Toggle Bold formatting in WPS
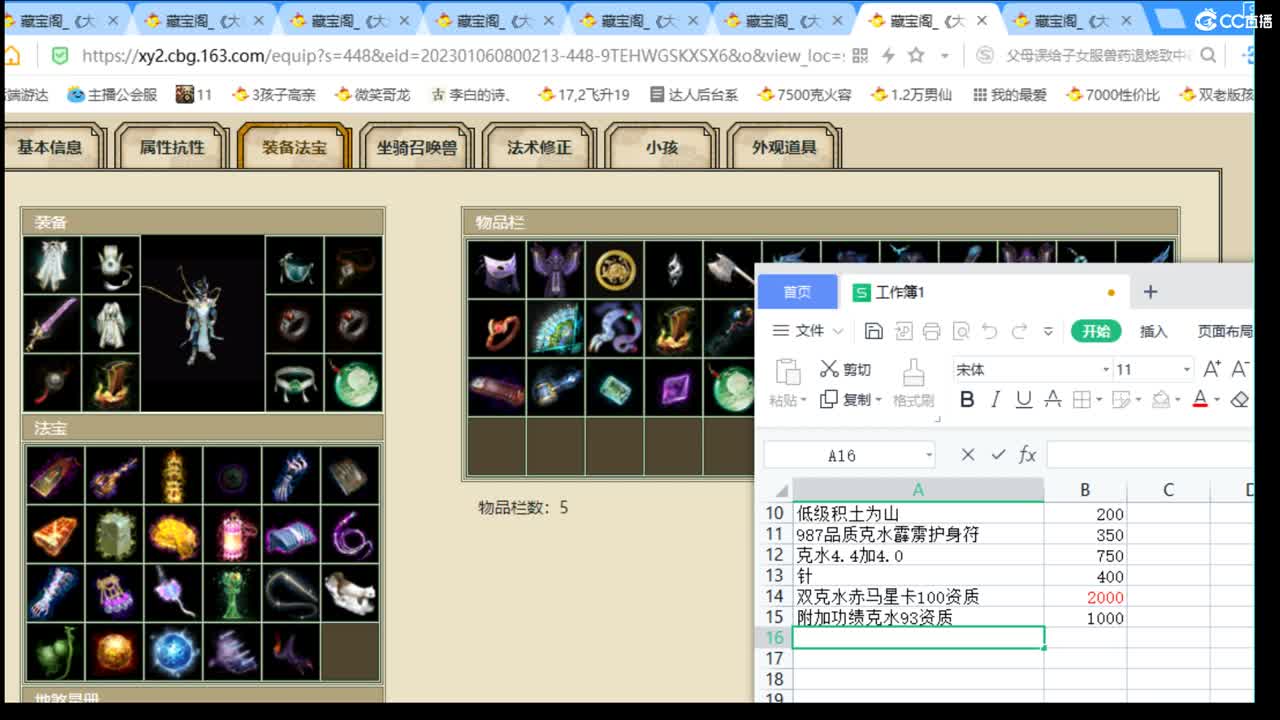Viewport: 1280px width, 720px height. coord(967,400)
